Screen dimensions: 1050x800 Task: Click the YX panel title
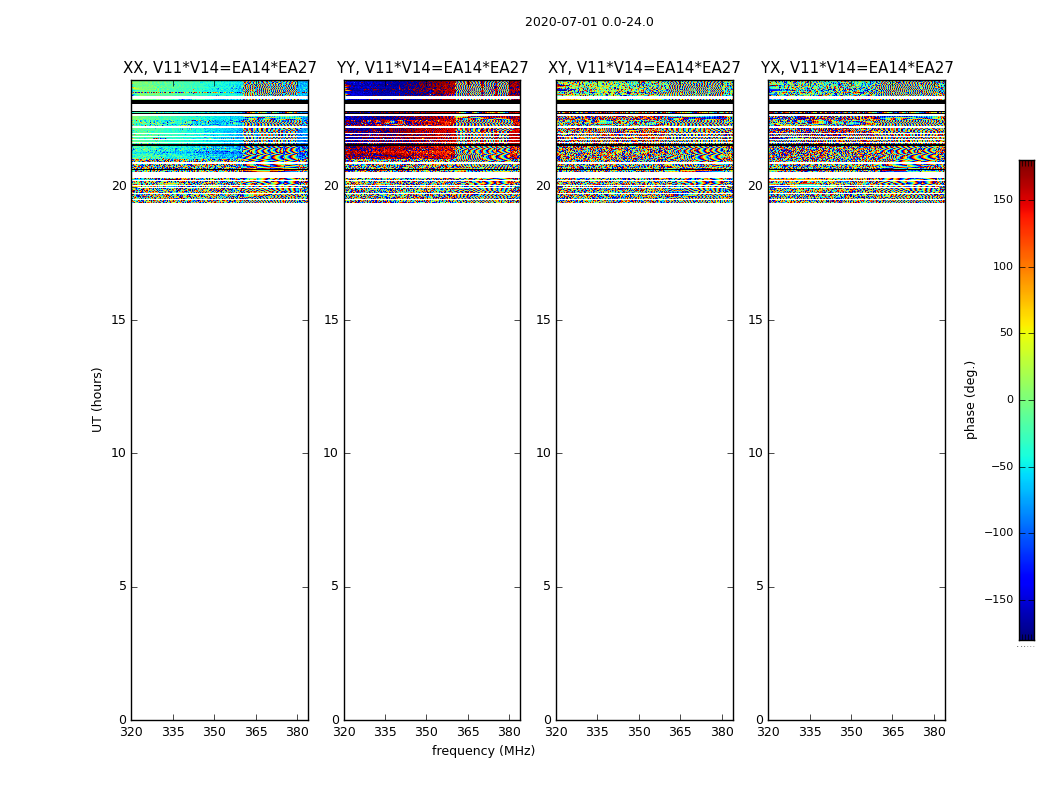856,68
